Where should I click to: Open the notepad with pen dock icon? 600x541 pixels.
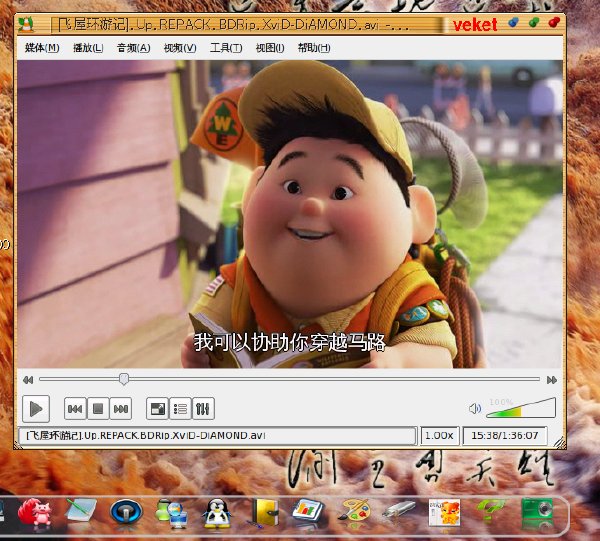click(80, 510)
